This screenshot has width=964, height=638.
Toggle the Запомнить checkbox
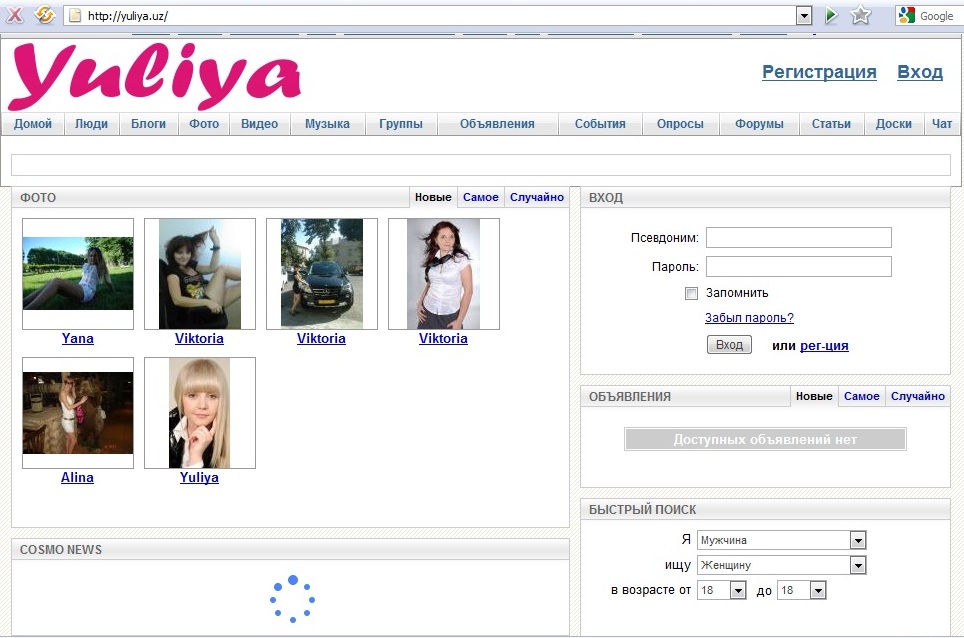[x=692, y=293]
